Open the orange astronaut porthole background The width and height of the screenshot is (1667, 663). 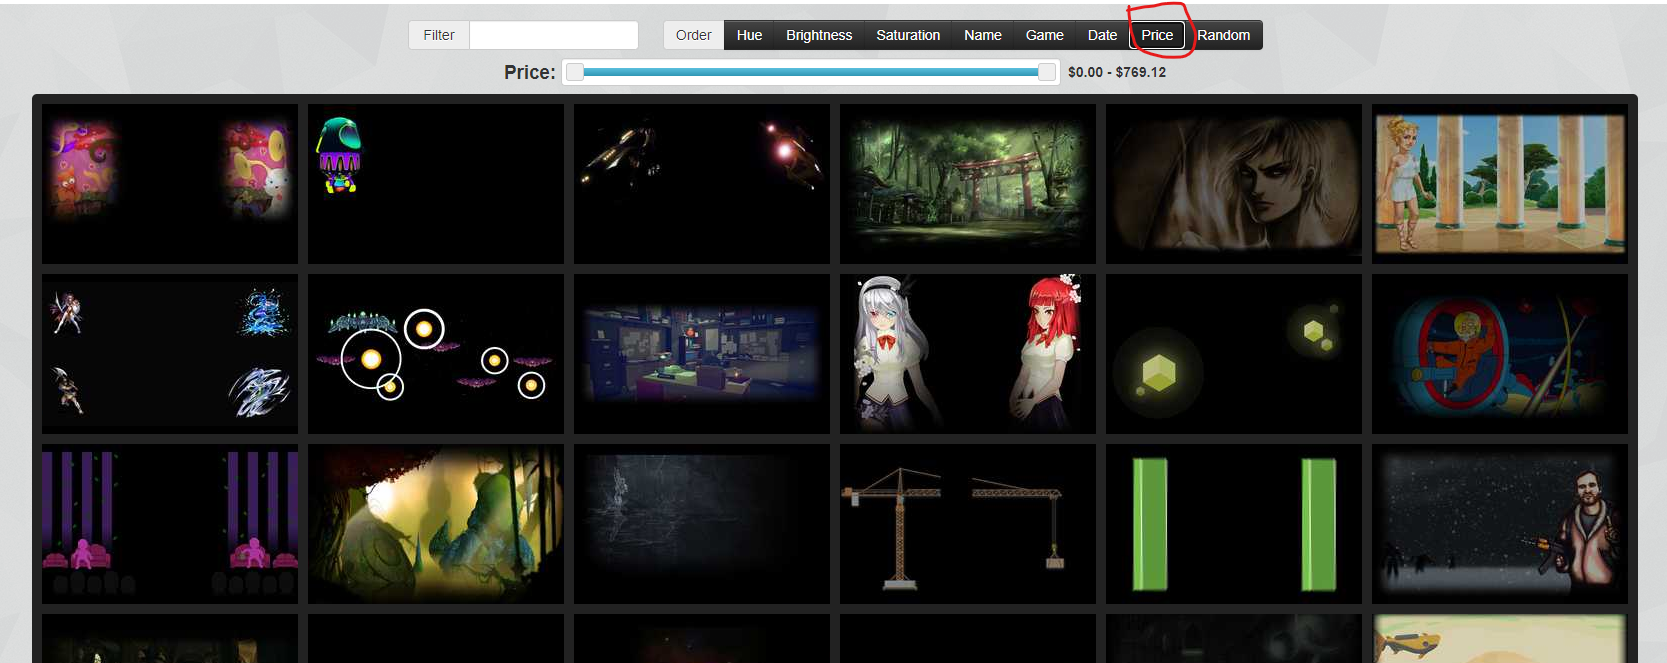click(1500, 354)
